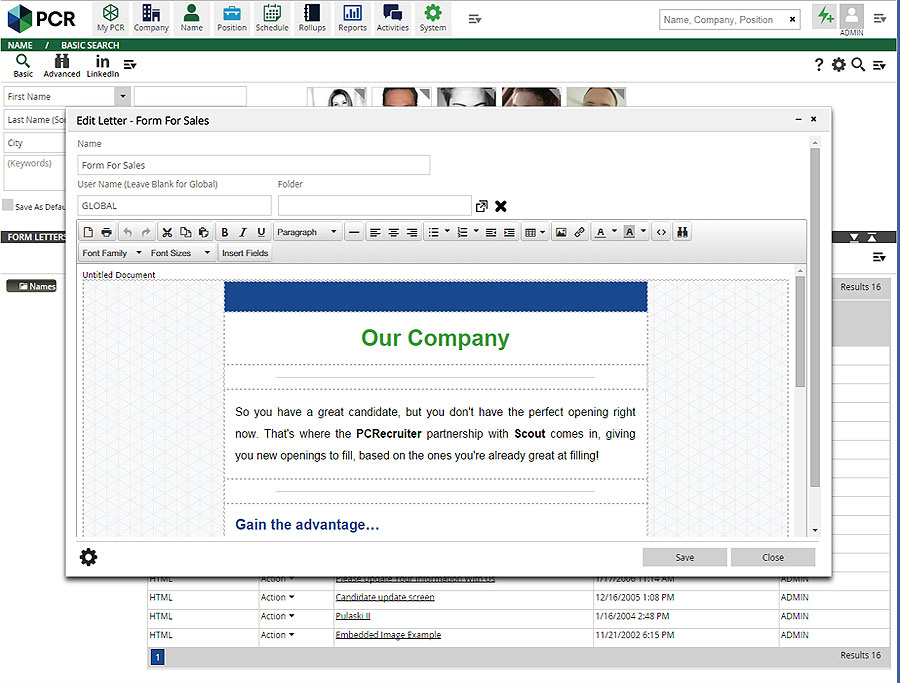Click the print icon in the editor
Screen dimensions: 900x683
click(x=107, y=232)
